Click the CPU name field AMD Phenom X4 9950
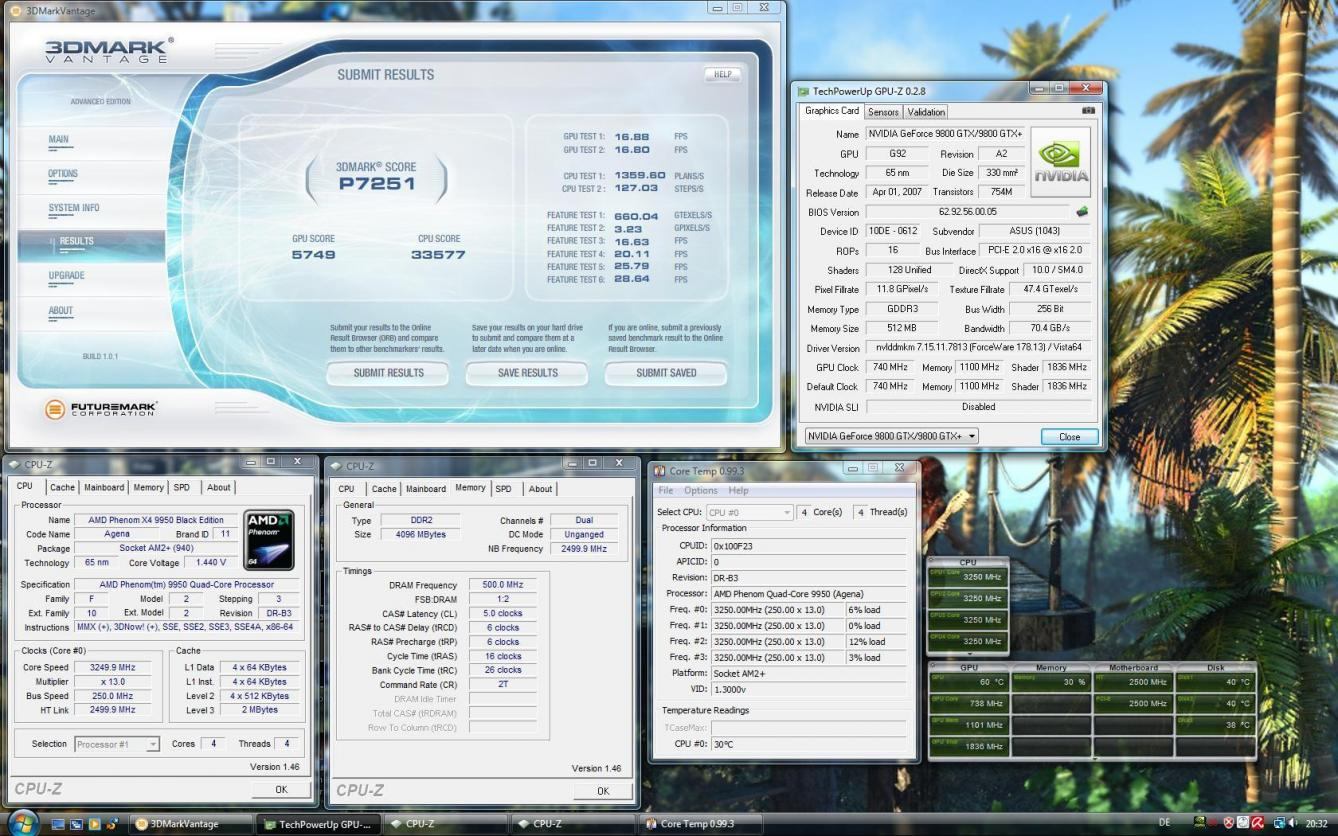1338x836 pixels. [157, 520]
